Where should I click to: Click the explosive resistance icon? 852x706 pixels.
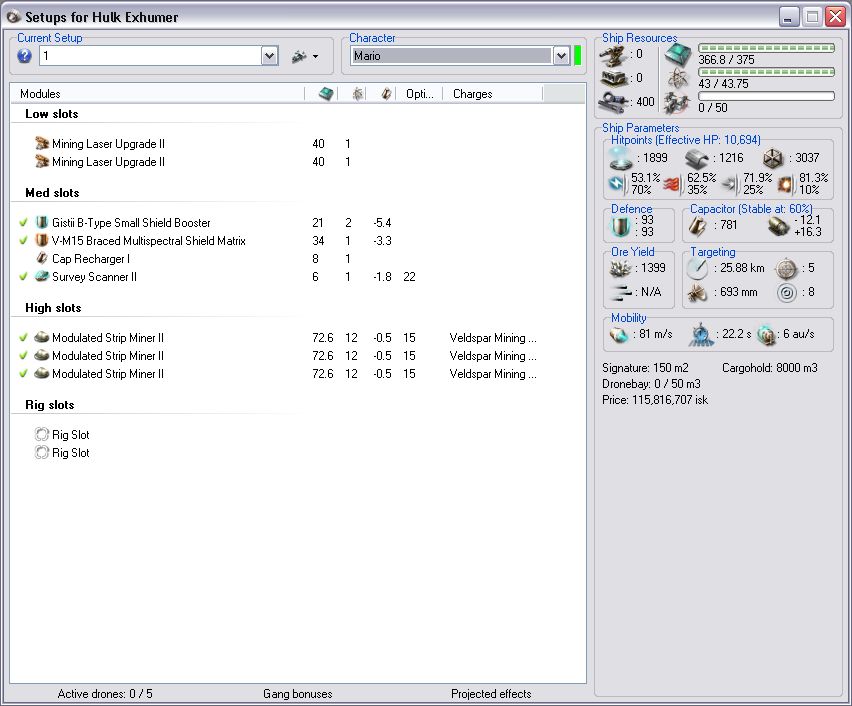click(784, 185)
